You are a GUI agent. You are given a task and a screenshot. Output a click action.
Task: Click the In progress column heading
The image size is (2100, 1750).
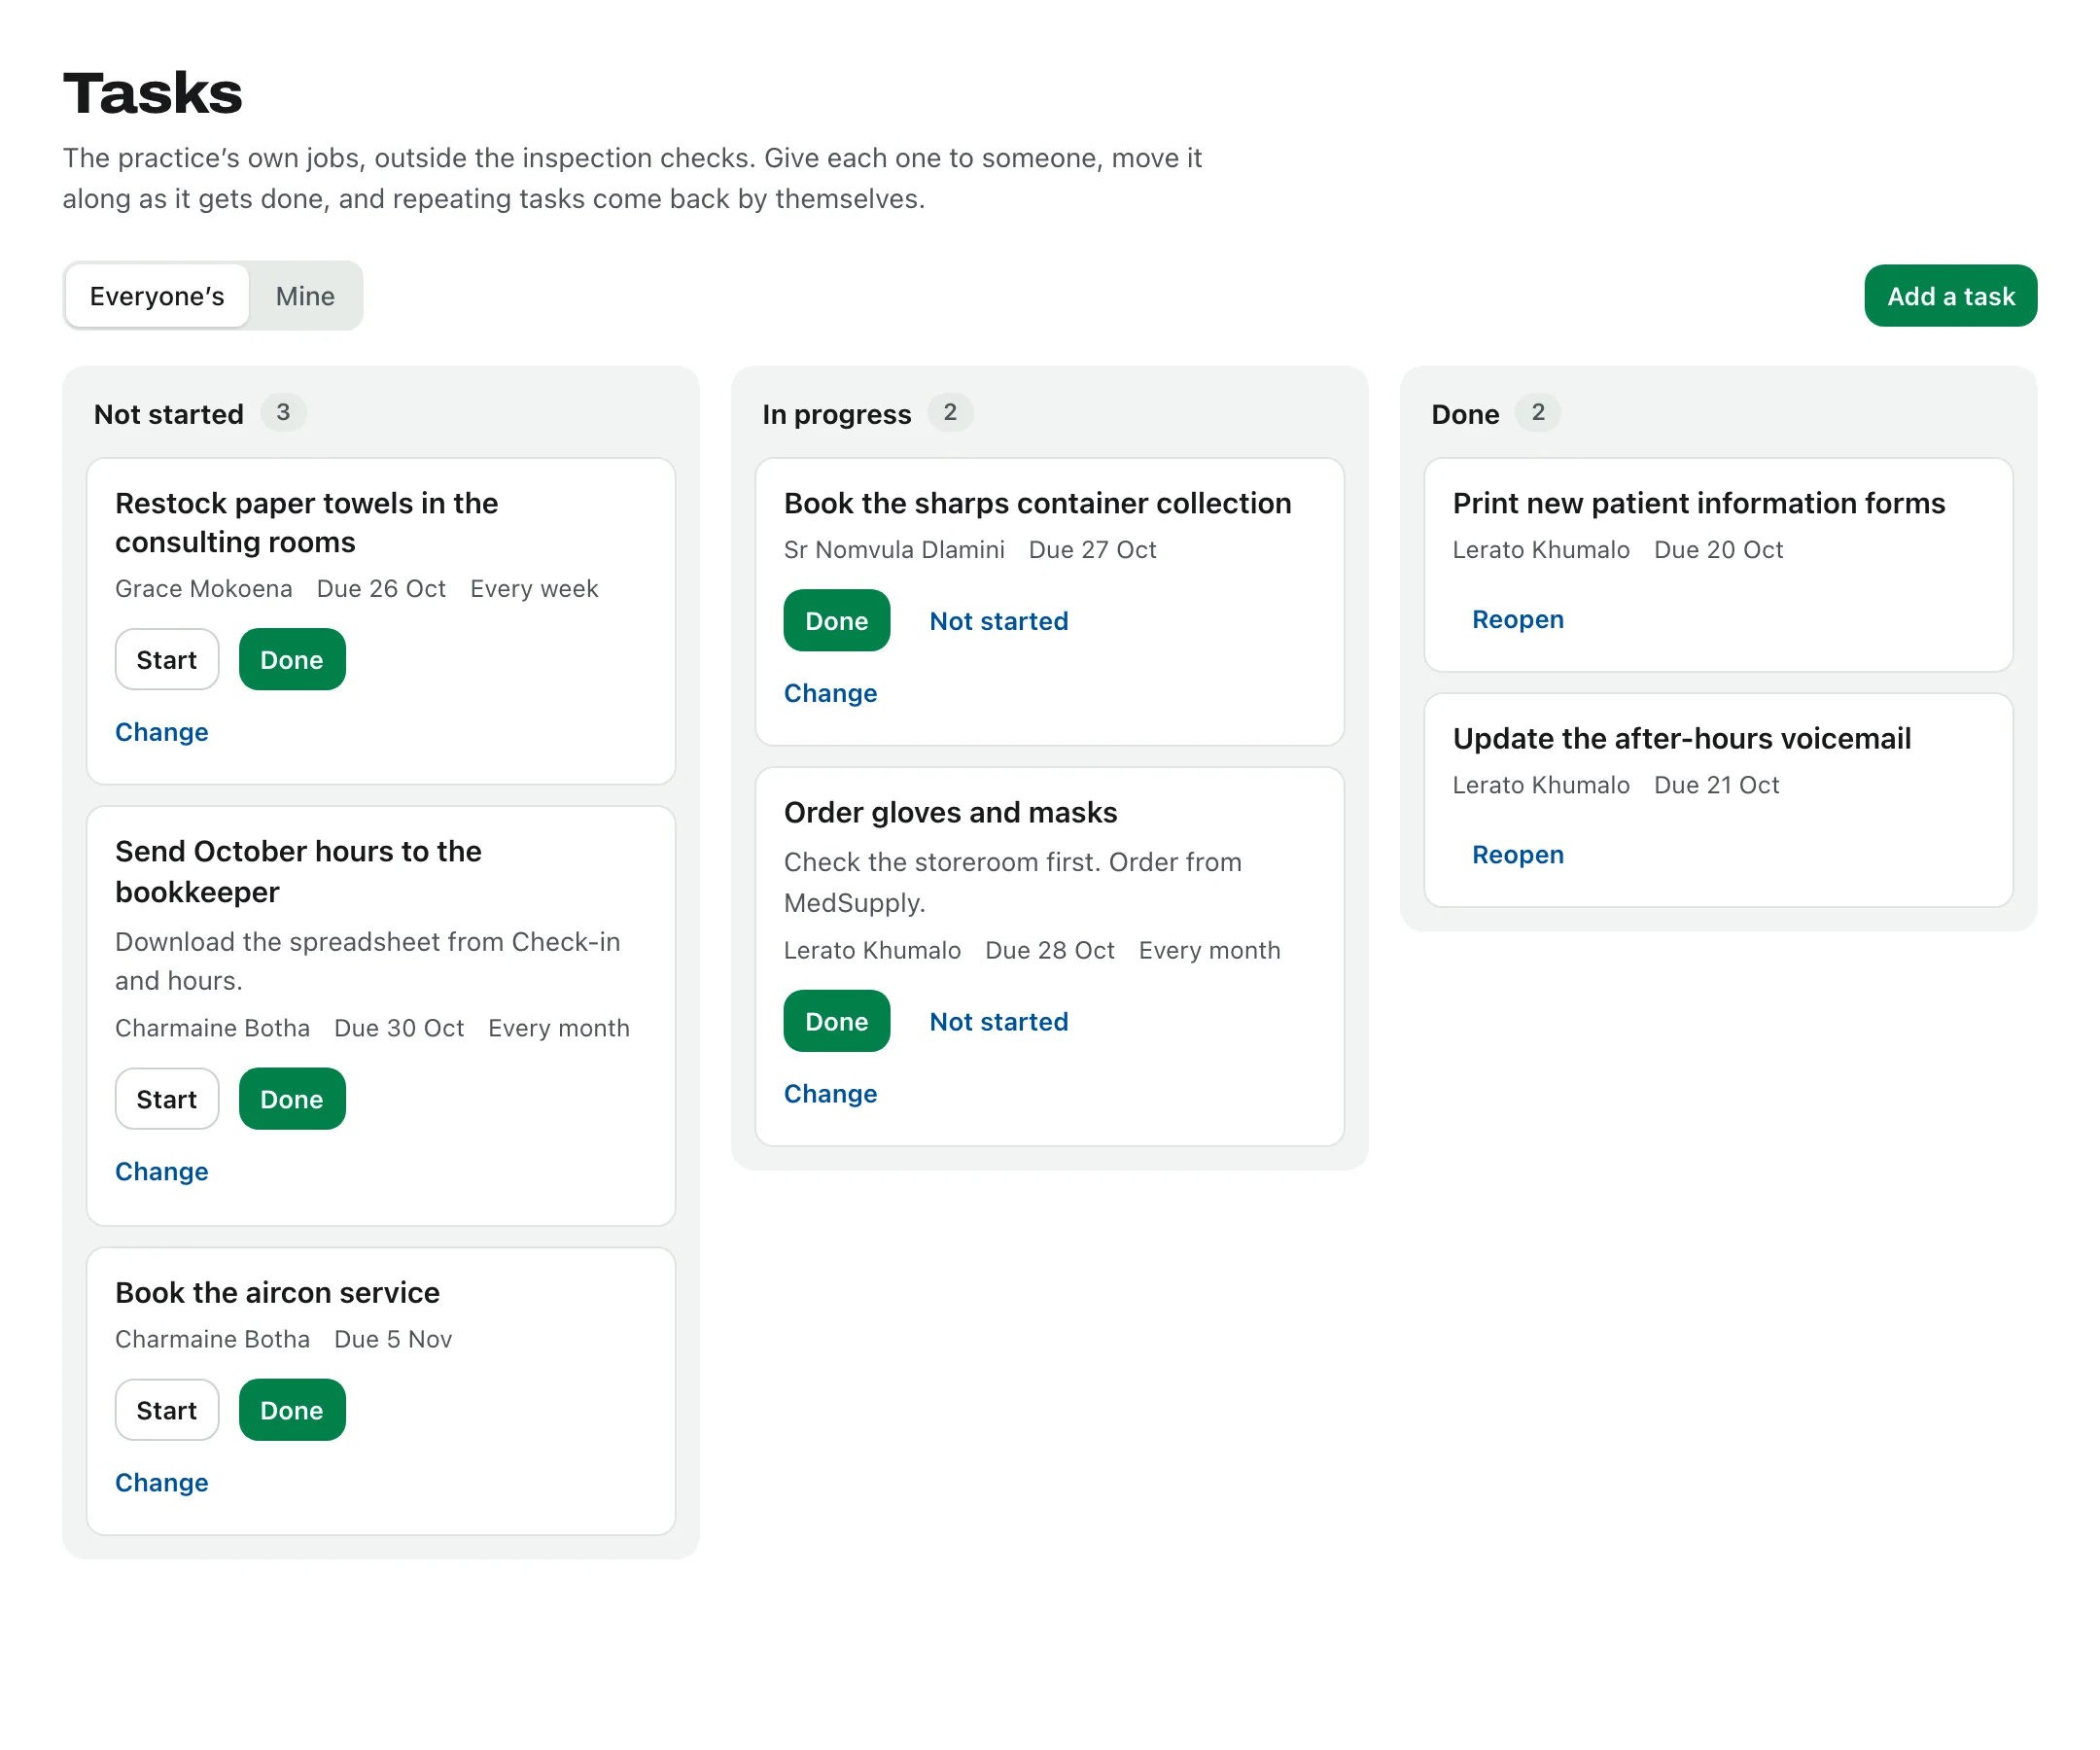[x=836, y=414]
